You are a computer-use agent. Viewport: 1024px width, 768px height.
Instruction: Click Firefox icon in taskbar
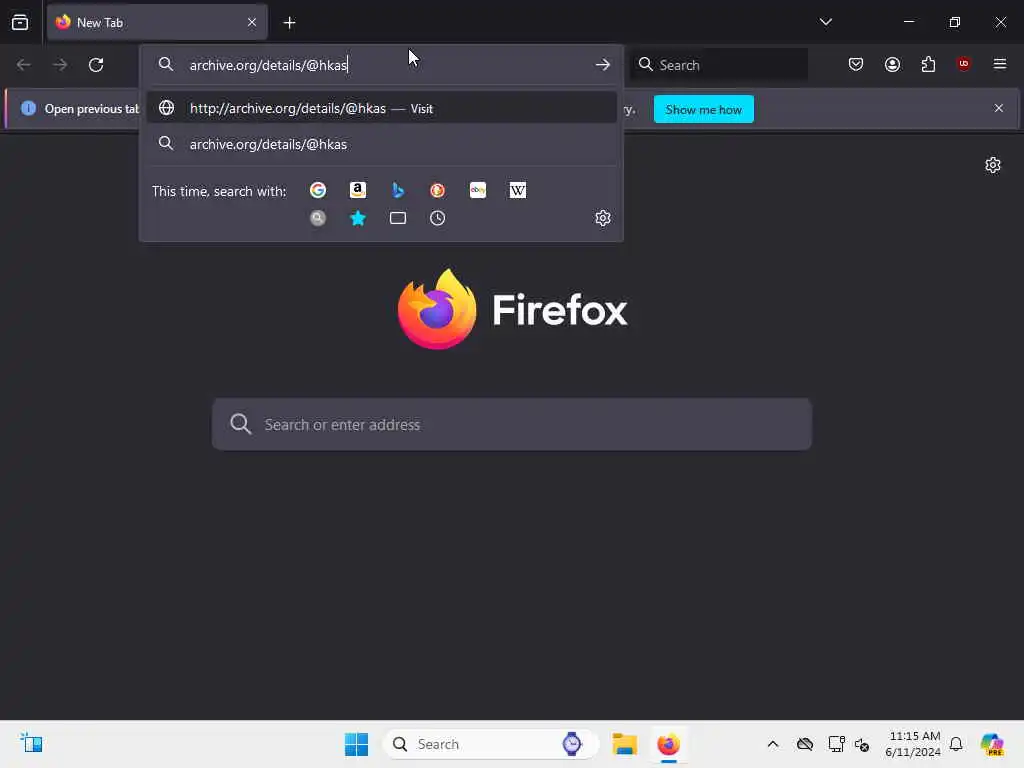click(x=668, y=744)
